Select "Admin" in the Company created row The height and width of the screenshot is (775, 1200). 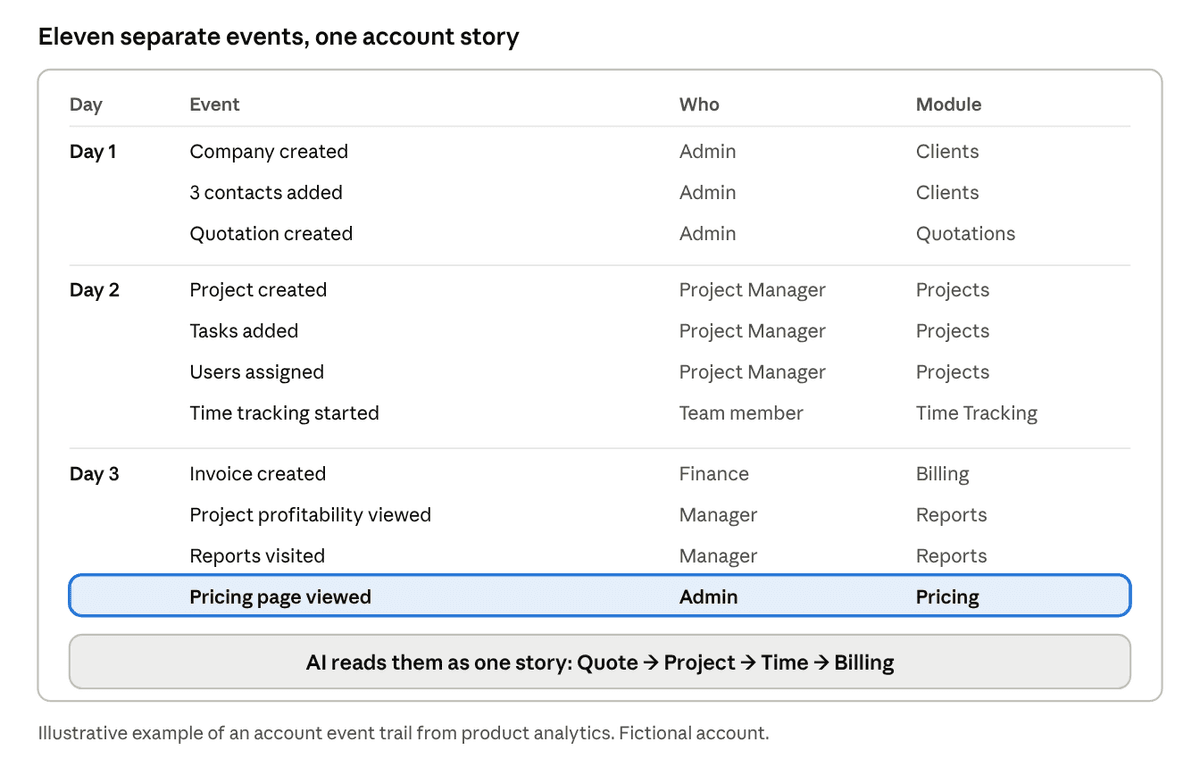(708, 152)
